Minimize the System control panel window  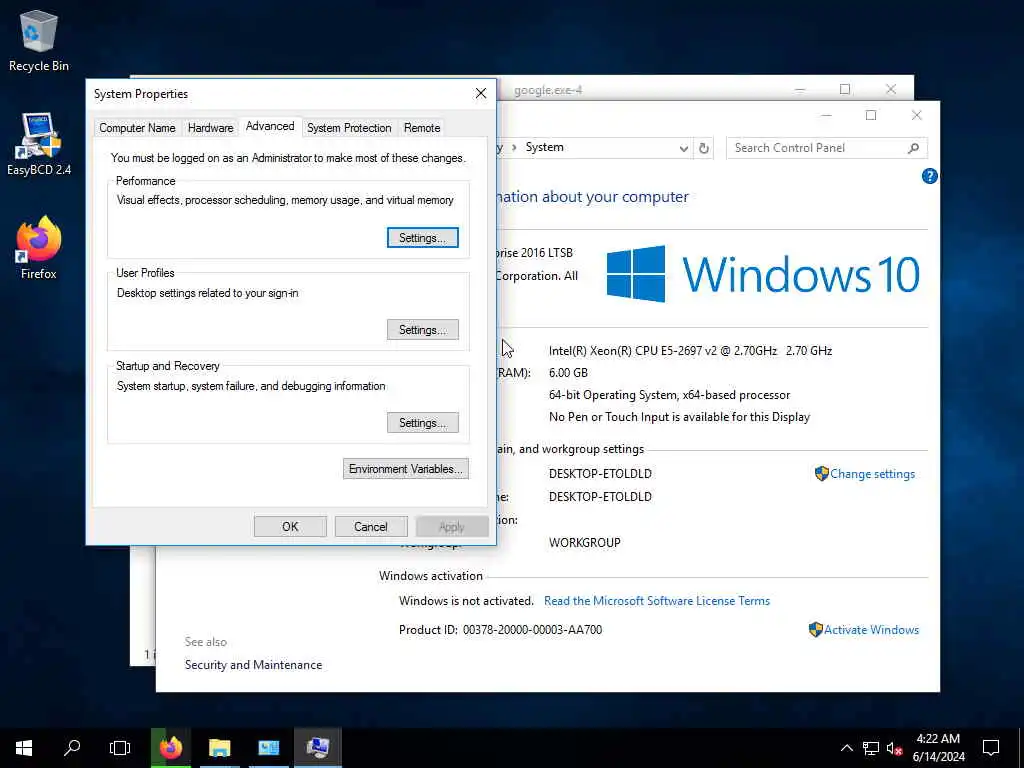point(826,116)
